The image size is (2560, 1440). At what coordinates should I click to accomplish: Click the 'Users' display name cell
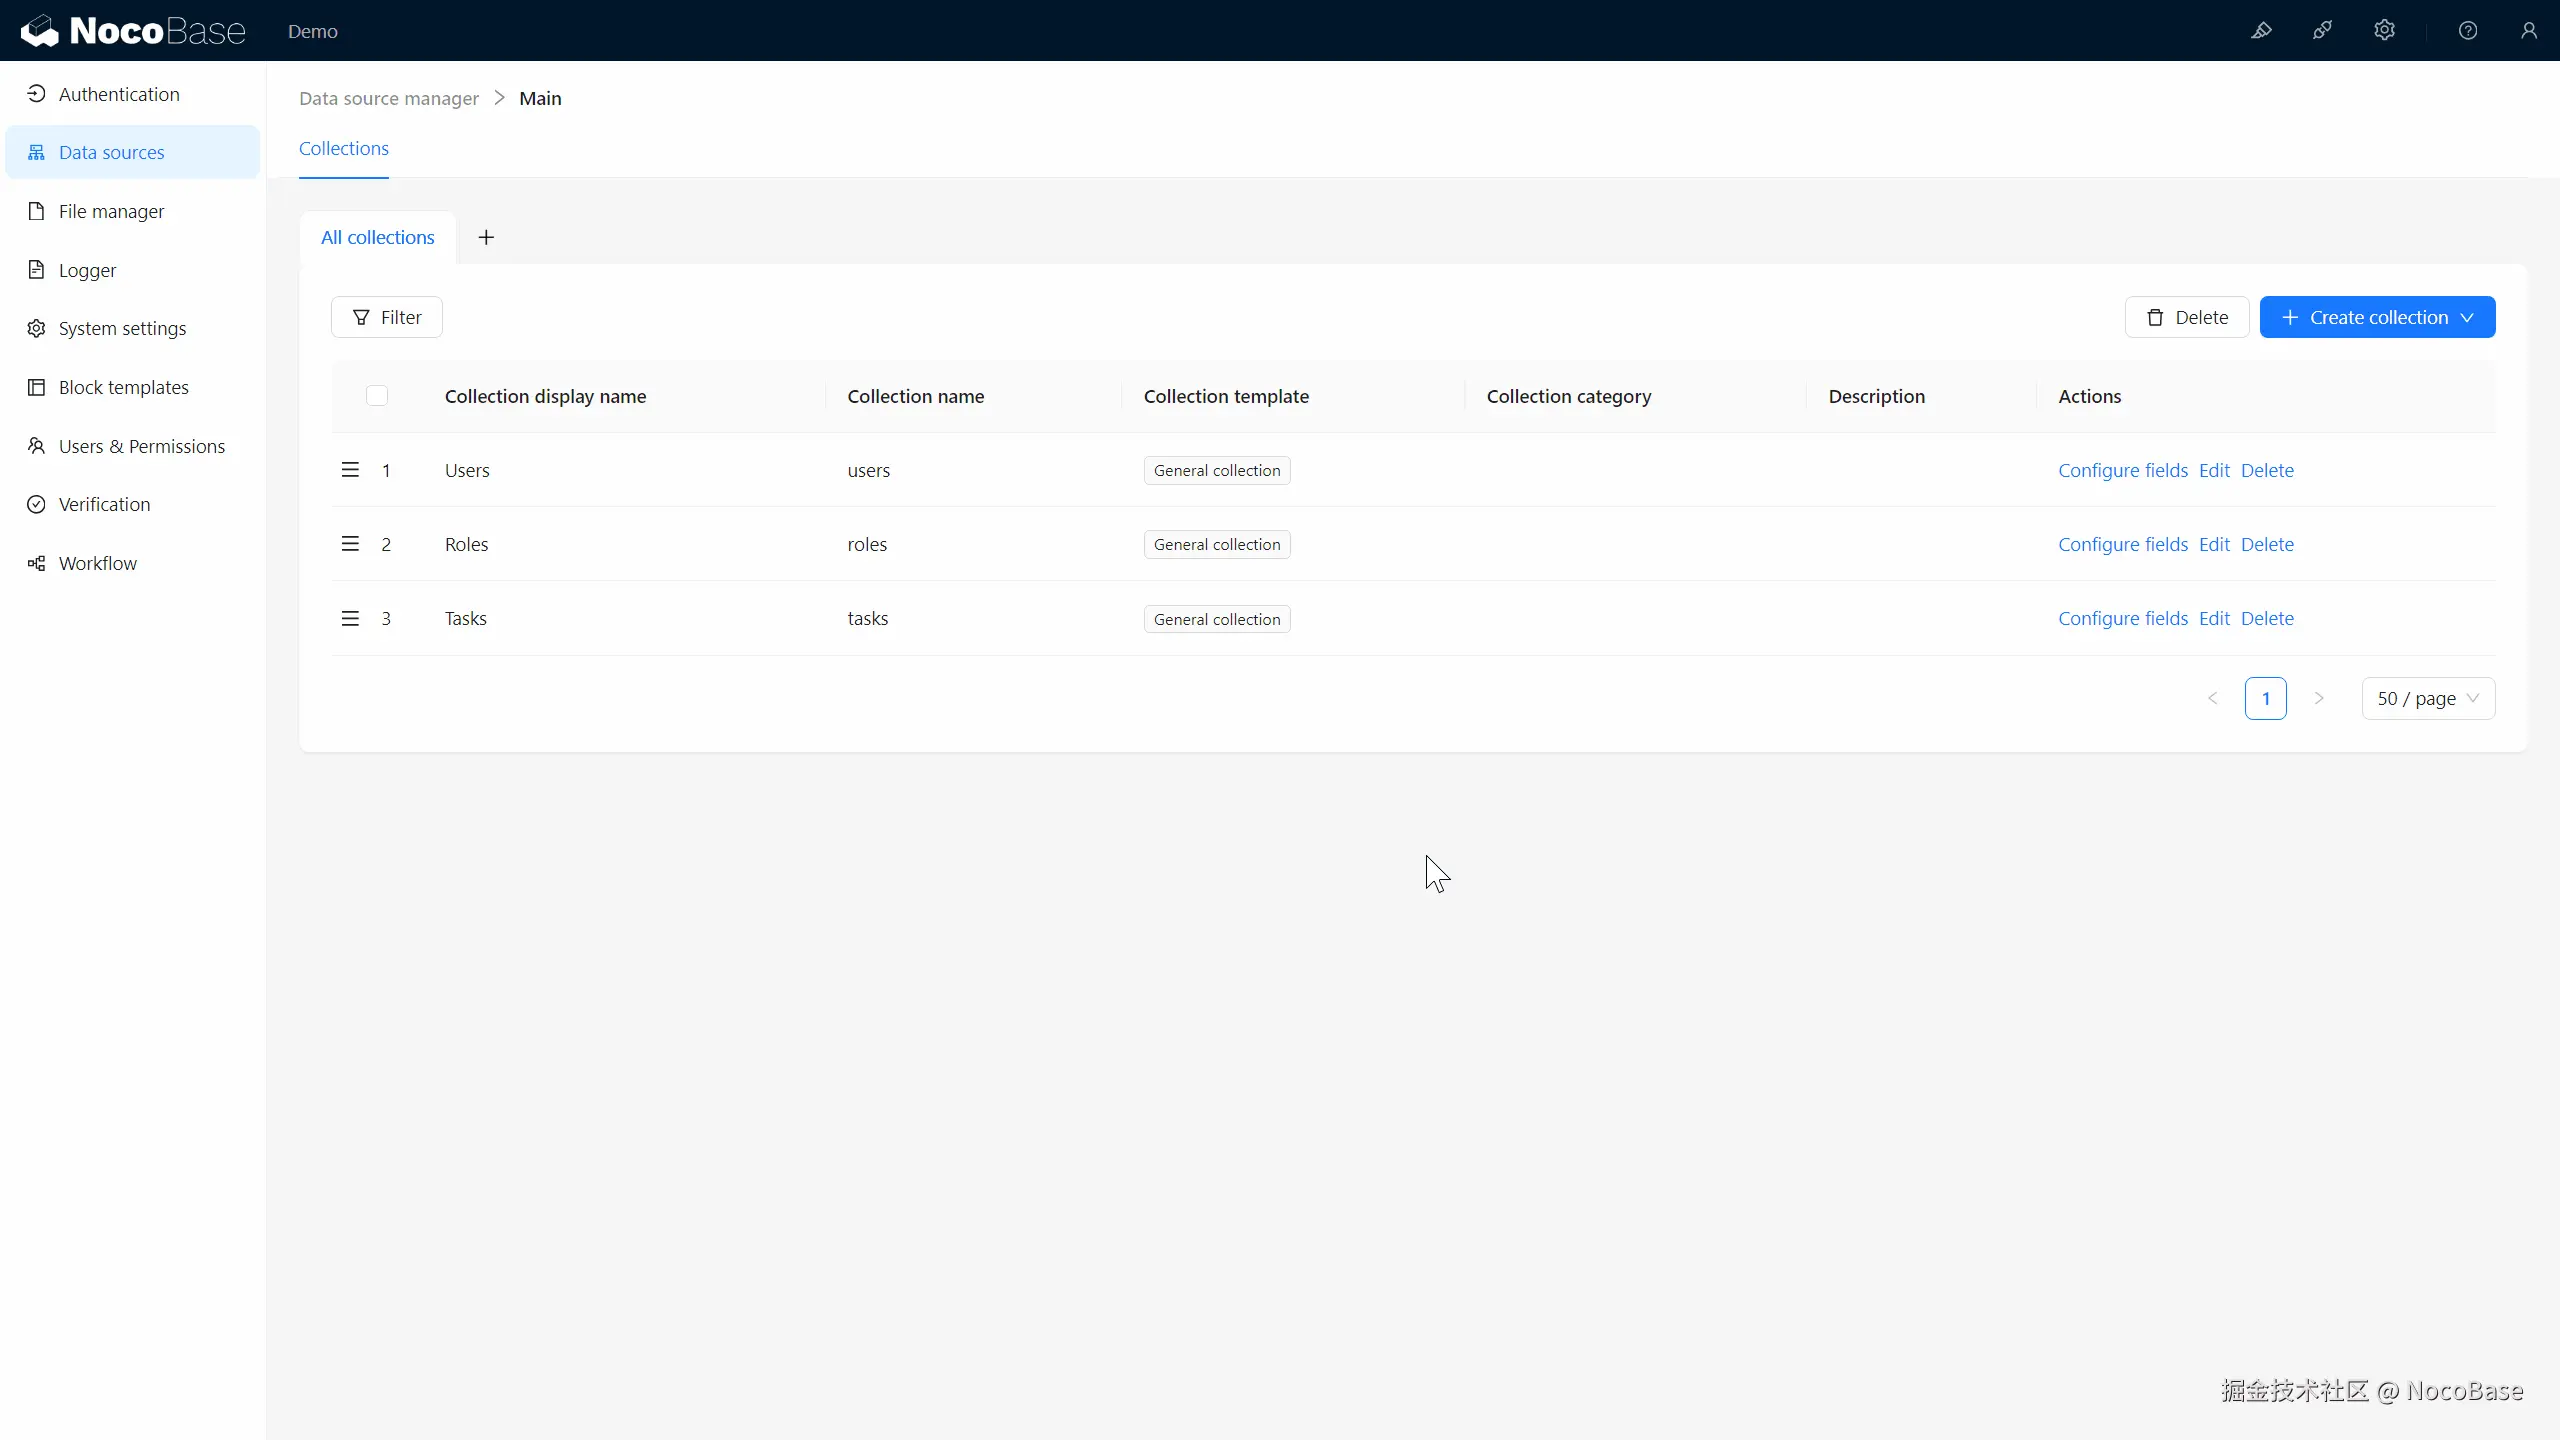pyautogui.click(x=467, y=470)
